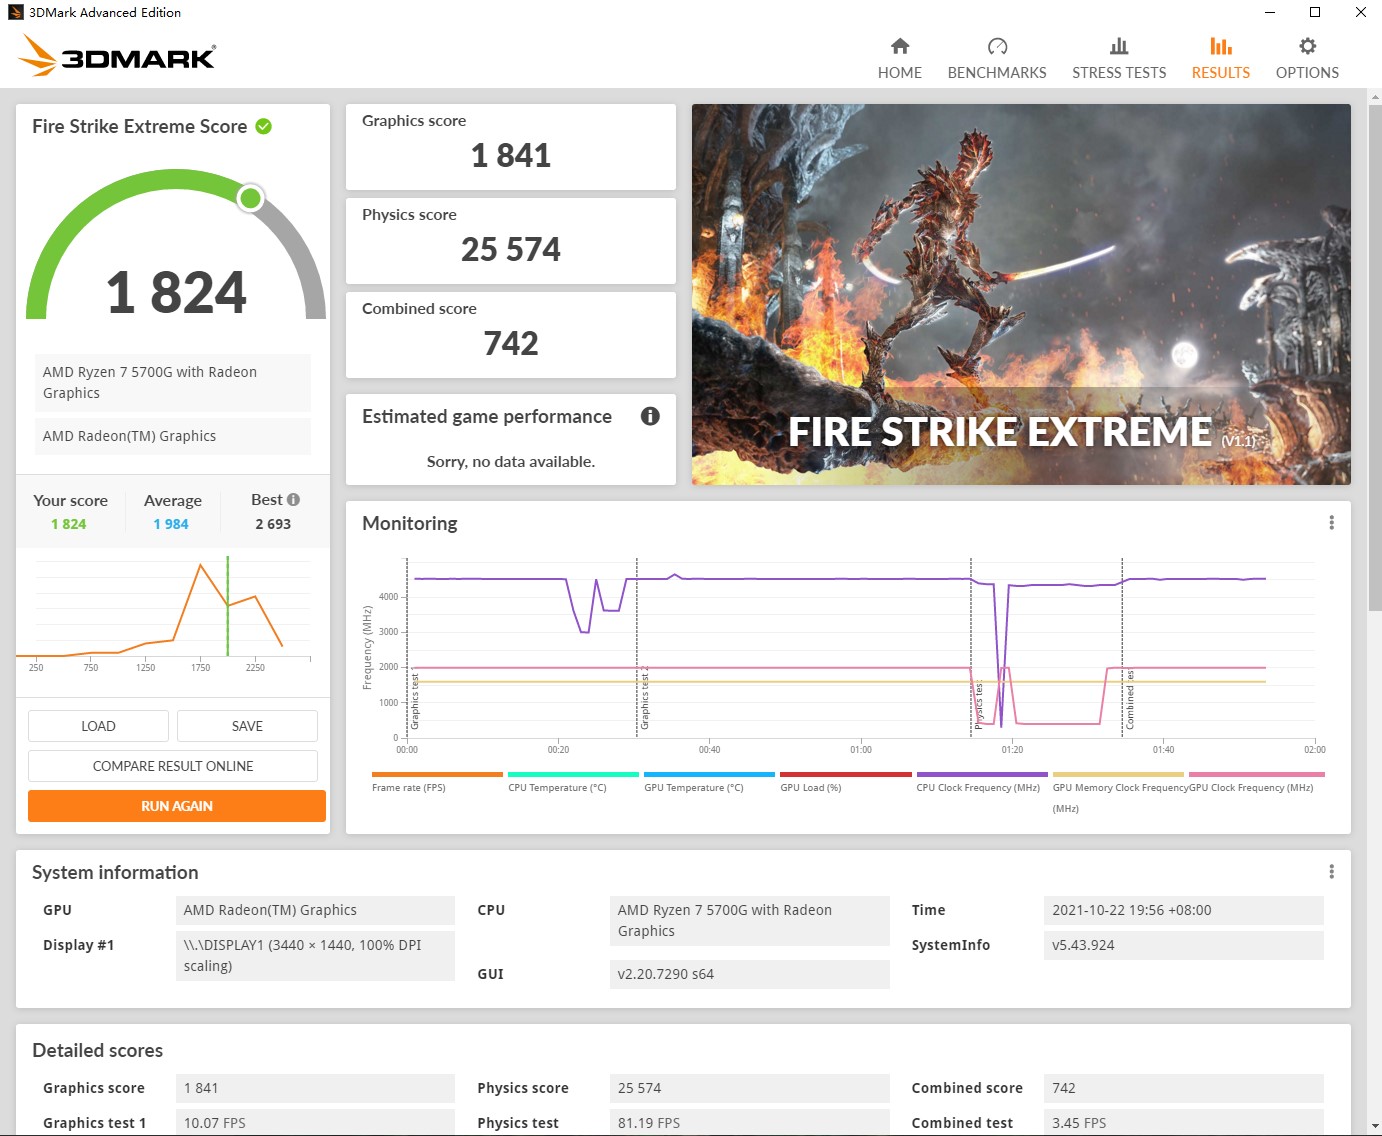Click the SystemInfo version v5.43.924
The height and width of the screenshot is (1136, 1382).
pos(1184,945)
